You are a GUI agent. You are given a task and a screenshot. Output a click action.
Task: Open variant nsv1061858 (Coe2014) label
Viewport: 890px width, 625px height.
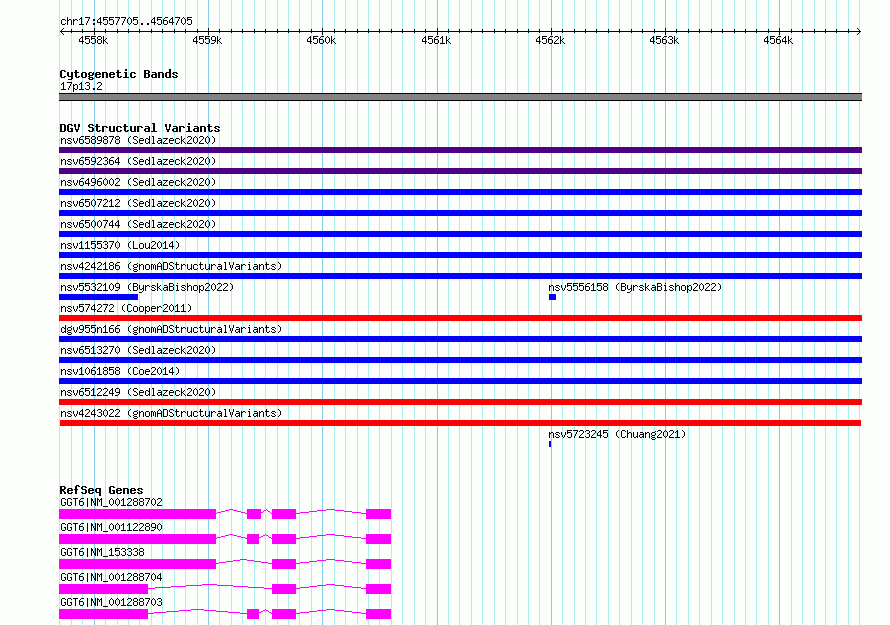tap(120, 371)
